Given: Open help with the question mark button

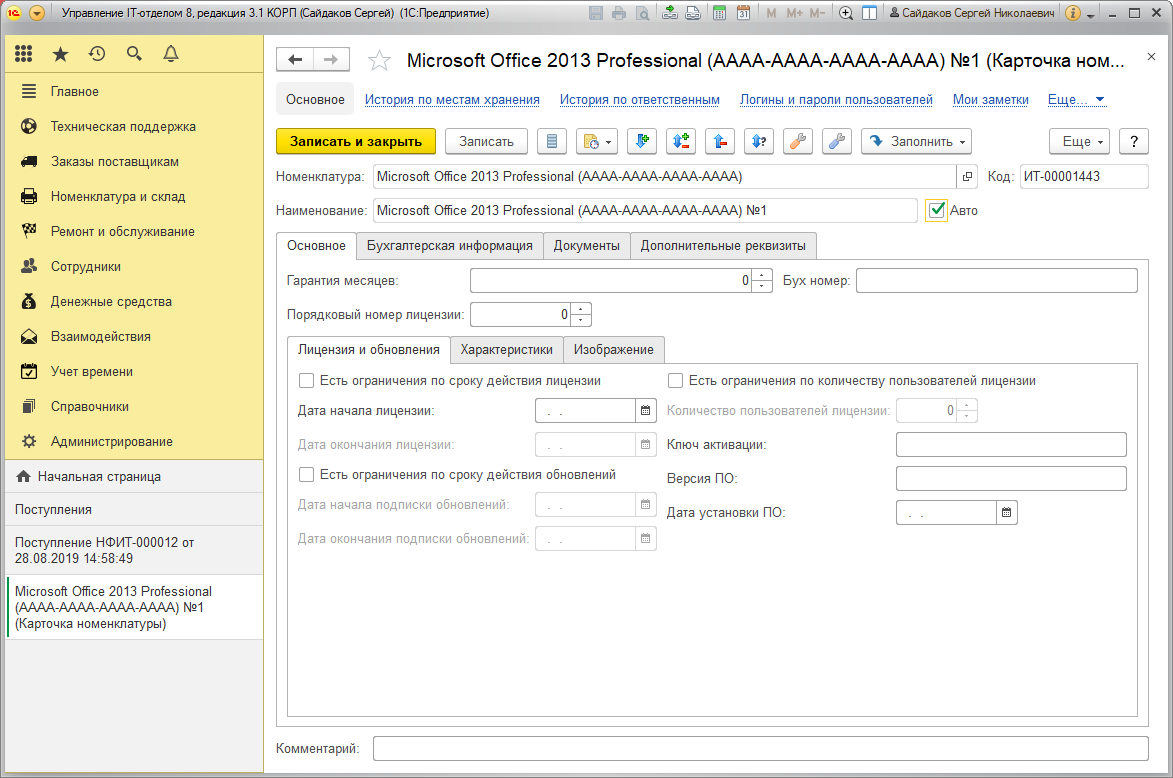Looking at the screenshot, I should pos(1134,141).
